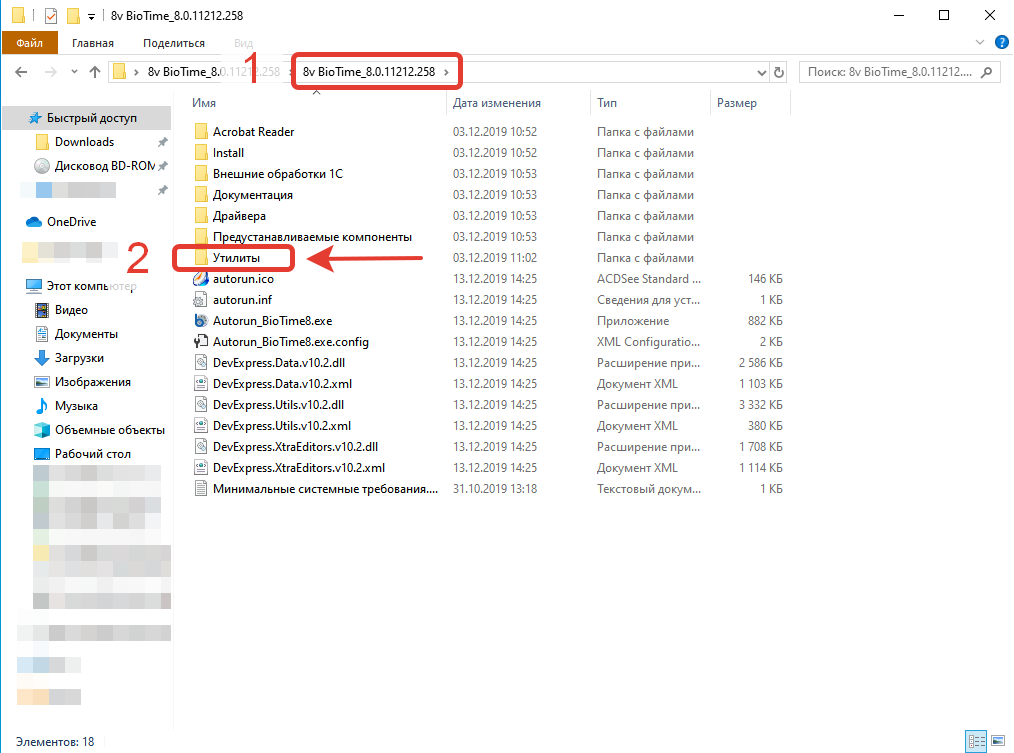Select the autorun.ico file icon

[201, 279]
